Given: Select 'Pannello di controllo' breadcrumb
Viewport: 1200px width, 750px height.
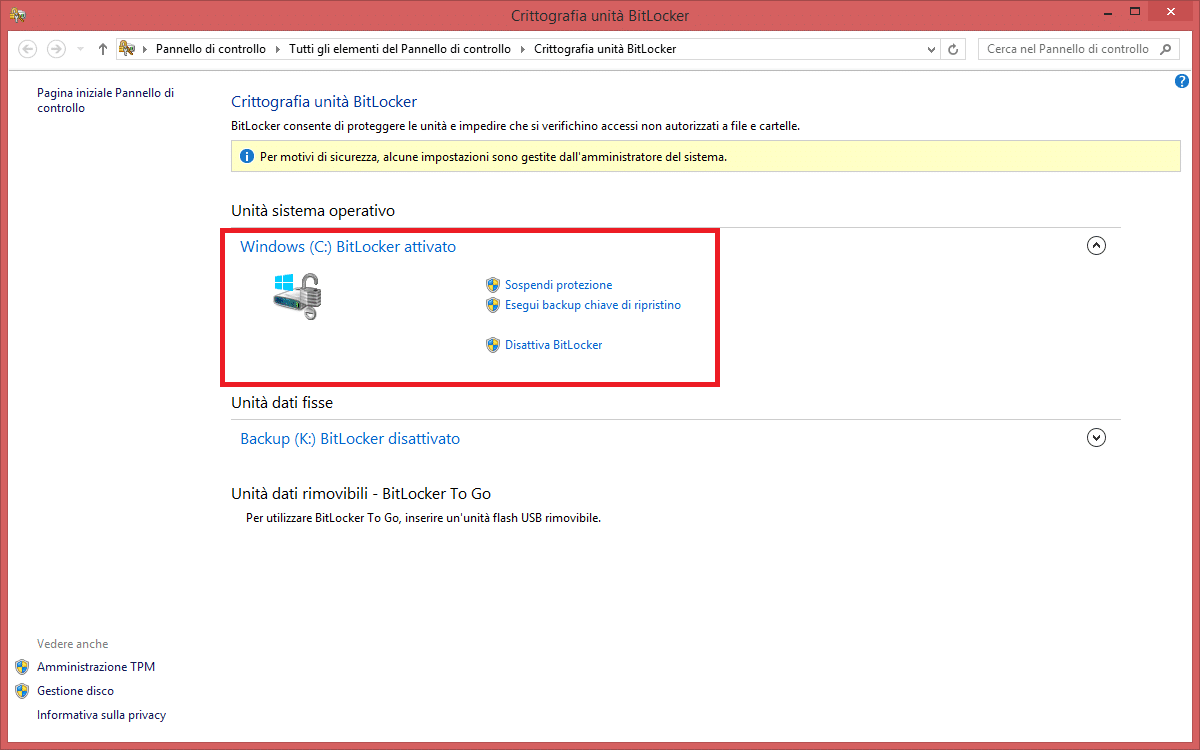Looking at the screenshot, I should point(211,49).
